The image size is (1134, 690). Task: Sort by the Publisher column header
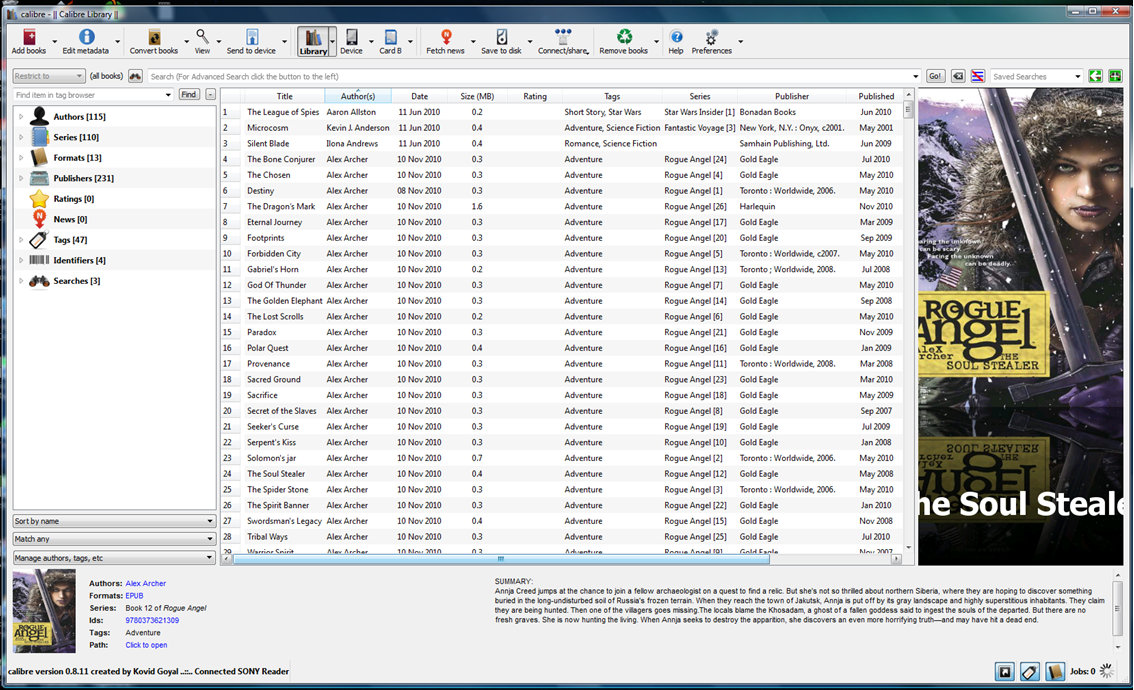(792, 96)
